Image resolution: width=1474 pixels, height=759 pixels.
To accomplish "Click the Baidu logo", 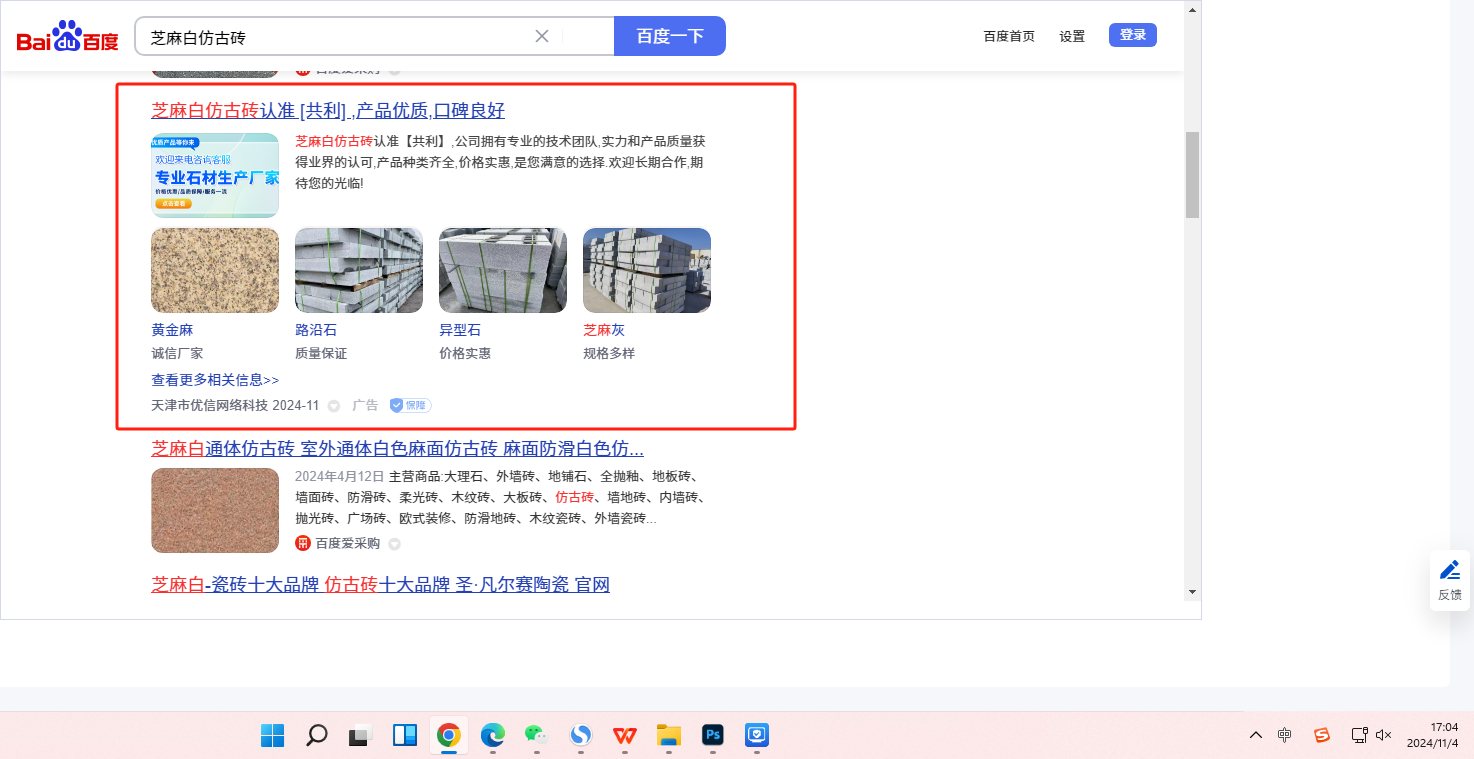I will pyautogui.click(x=67, y=36).
